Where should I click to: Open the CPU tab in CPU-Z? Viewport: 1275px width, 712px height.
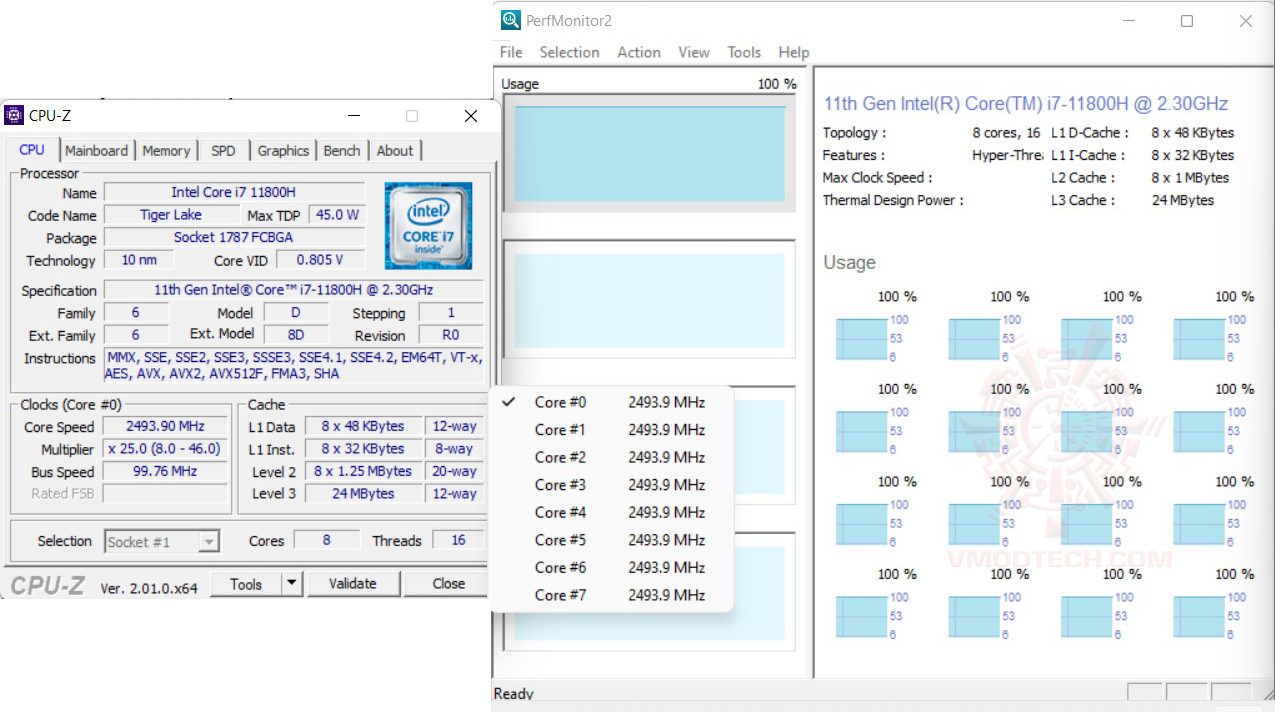[32, 150]
